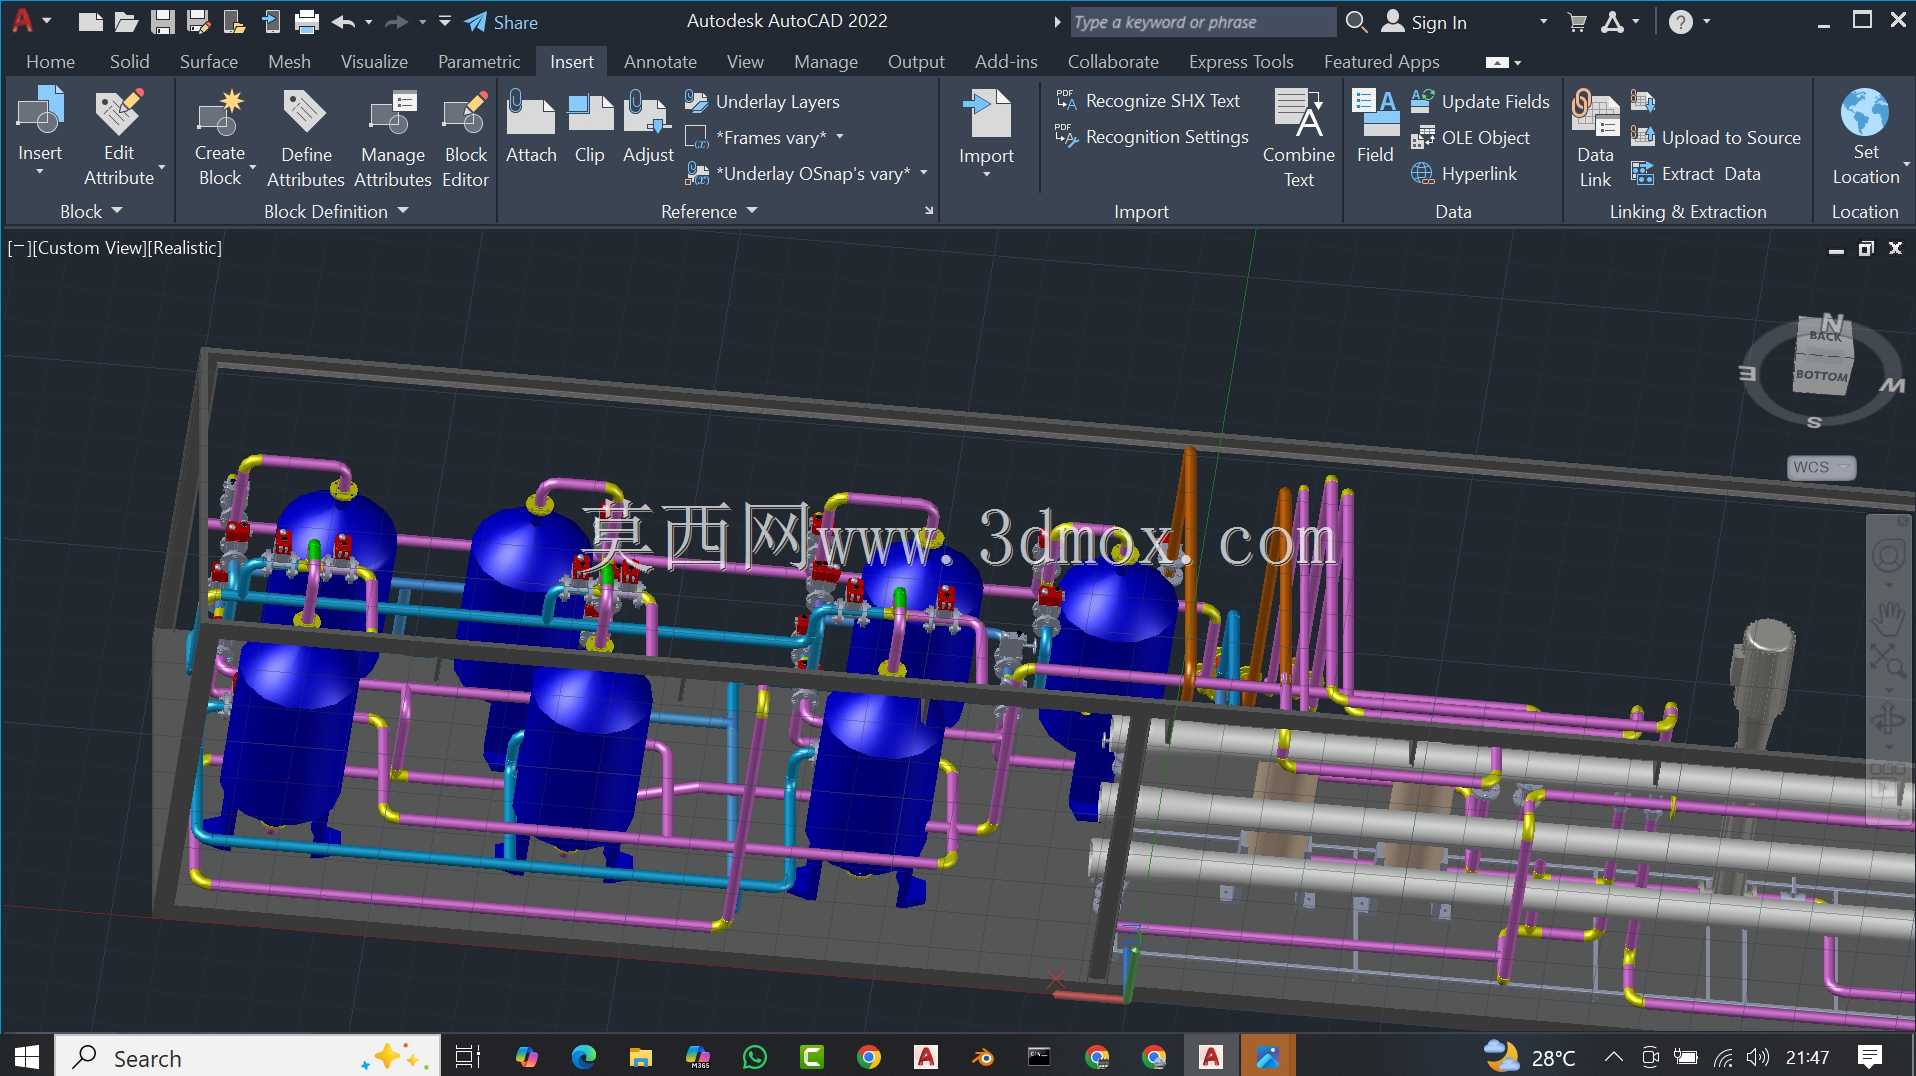Click the search magnifier icon
Screen dimensions: 1916x1076
tap(1356, 21)
